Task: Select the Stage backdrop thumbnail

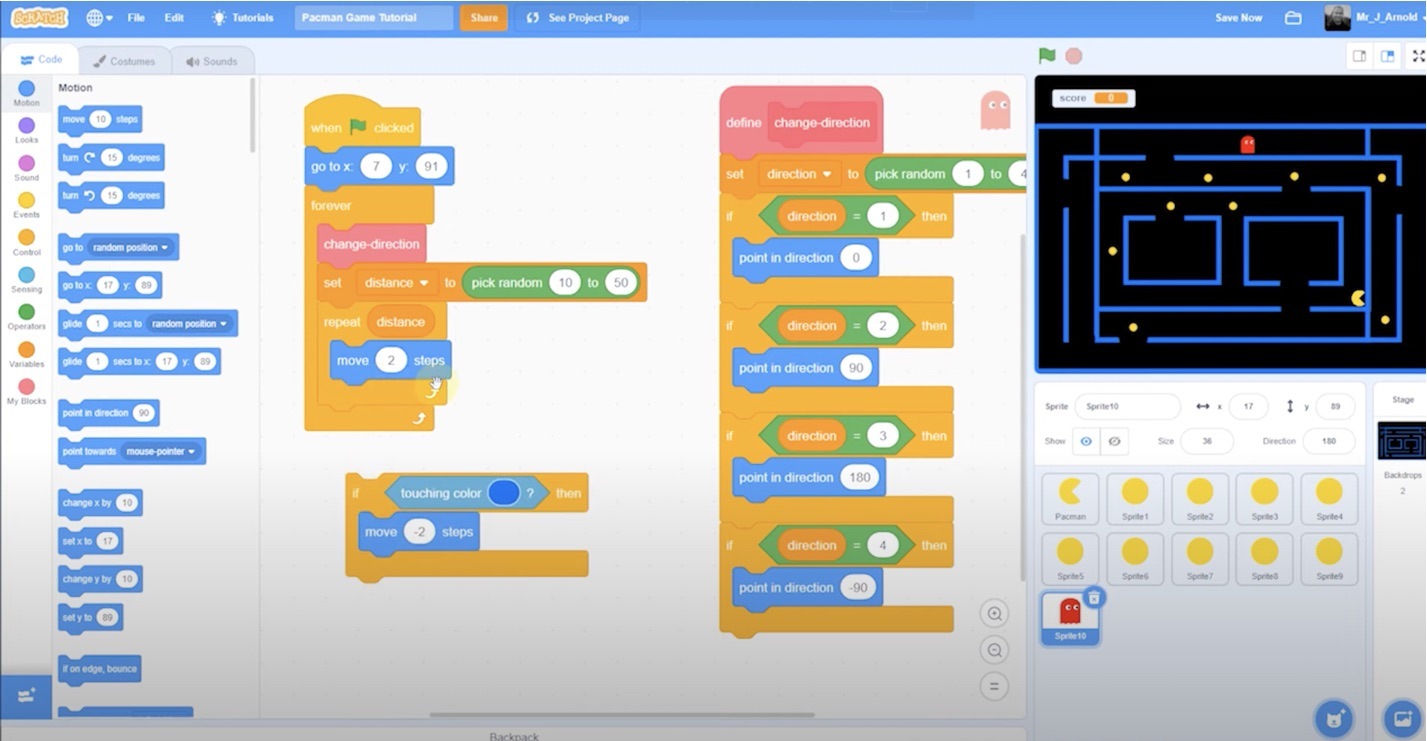Action: click(x=1400, y=441)
